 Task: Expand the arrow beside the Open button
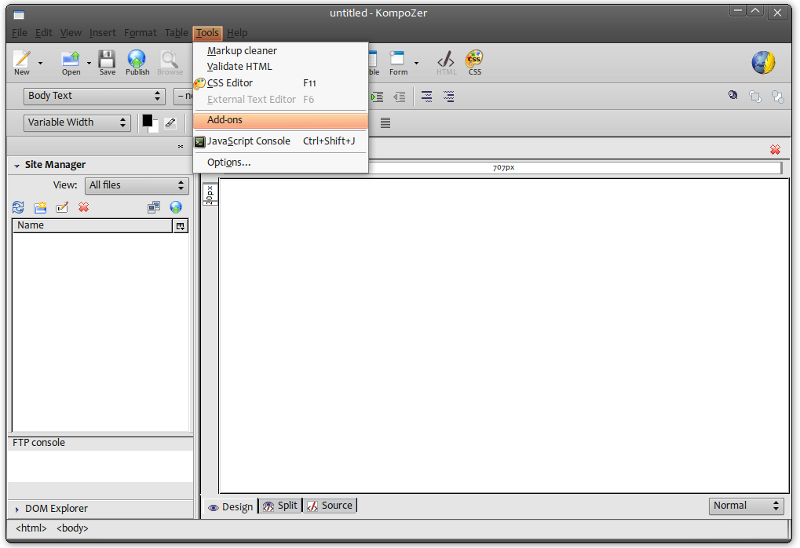pyautogui.click(x=89, y=63)
